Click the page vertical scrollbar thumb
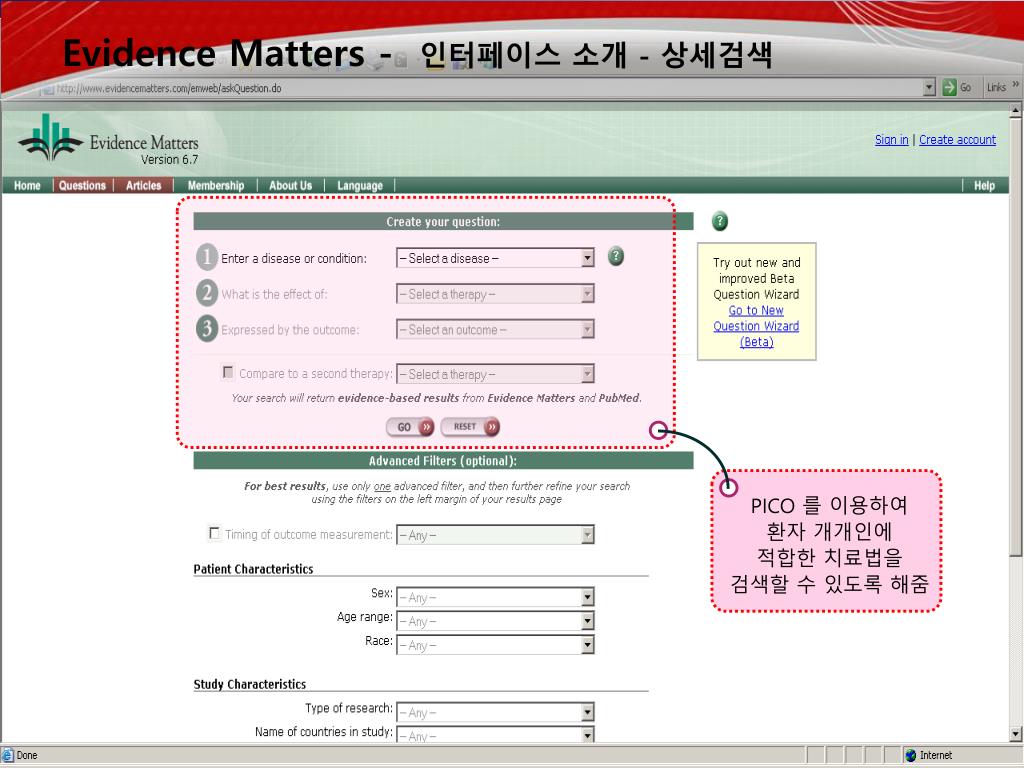The height and width of the screenshot is (768, 1024). click(x=1016, y=338)
